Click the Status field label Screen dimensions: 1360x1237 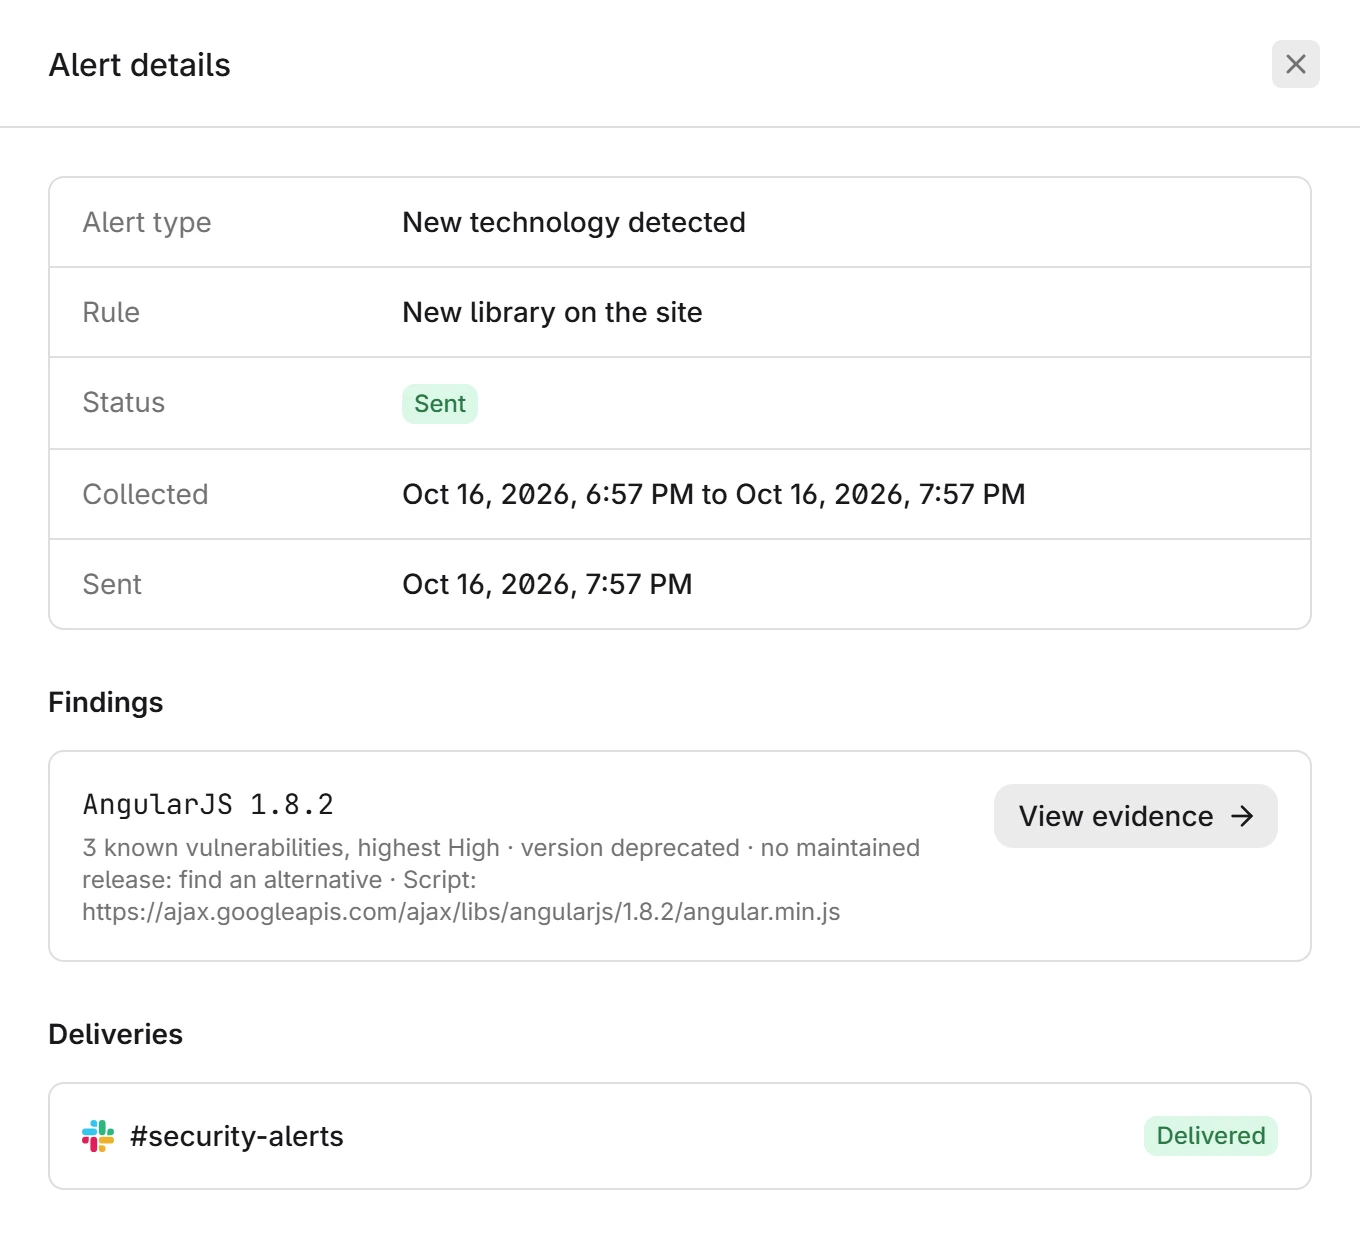(124, 402)
